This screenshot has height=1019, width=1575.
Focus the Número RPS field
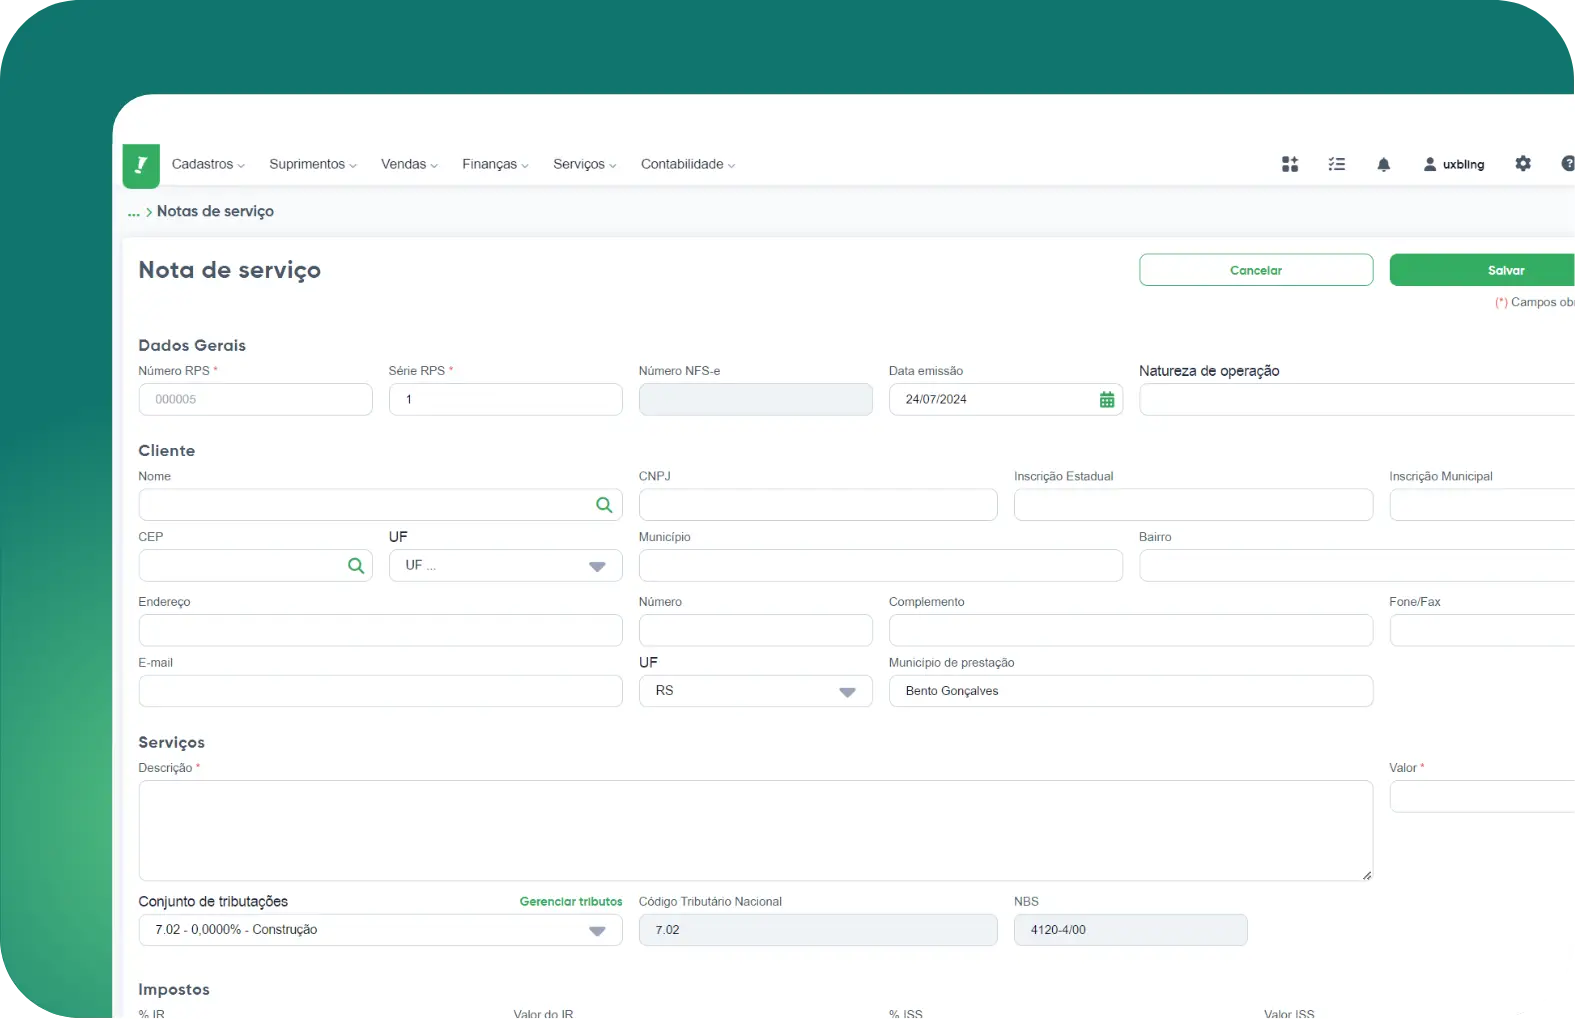[256, 400]
